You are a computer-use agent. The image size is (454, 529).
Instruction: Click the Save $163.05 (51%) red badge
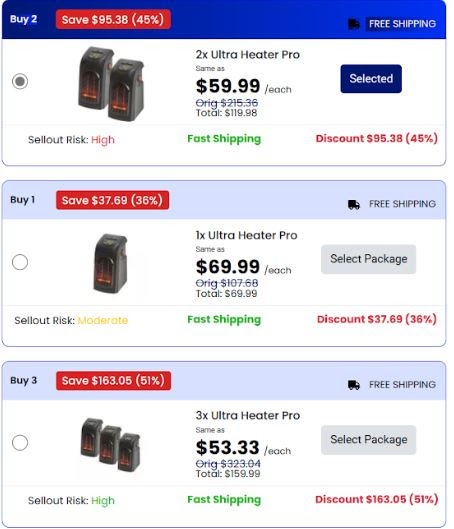pyautogui.click(x=113, y=381)
